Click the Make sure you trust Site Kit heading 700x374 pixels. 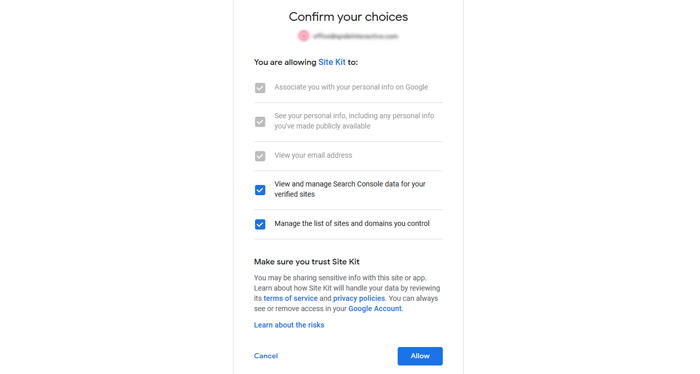307,262
